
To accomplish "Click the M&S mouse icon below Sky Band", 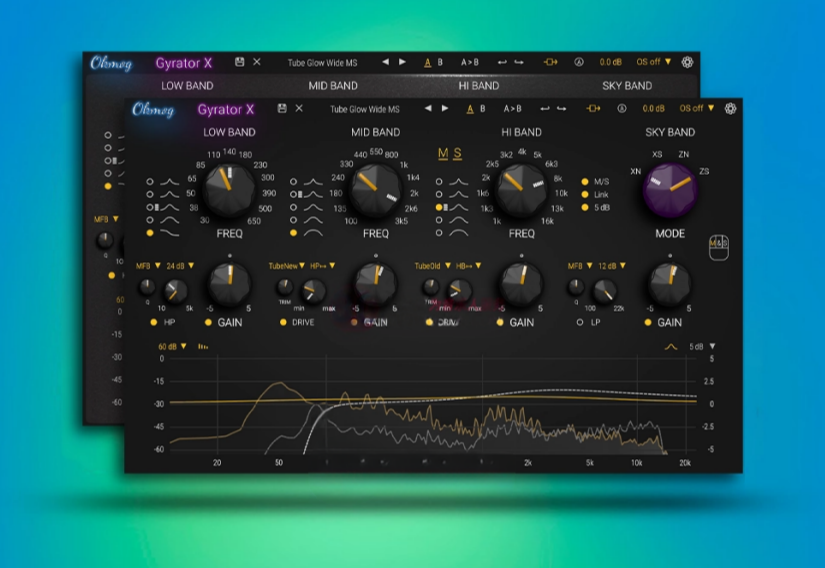I will tap(719, 247).
